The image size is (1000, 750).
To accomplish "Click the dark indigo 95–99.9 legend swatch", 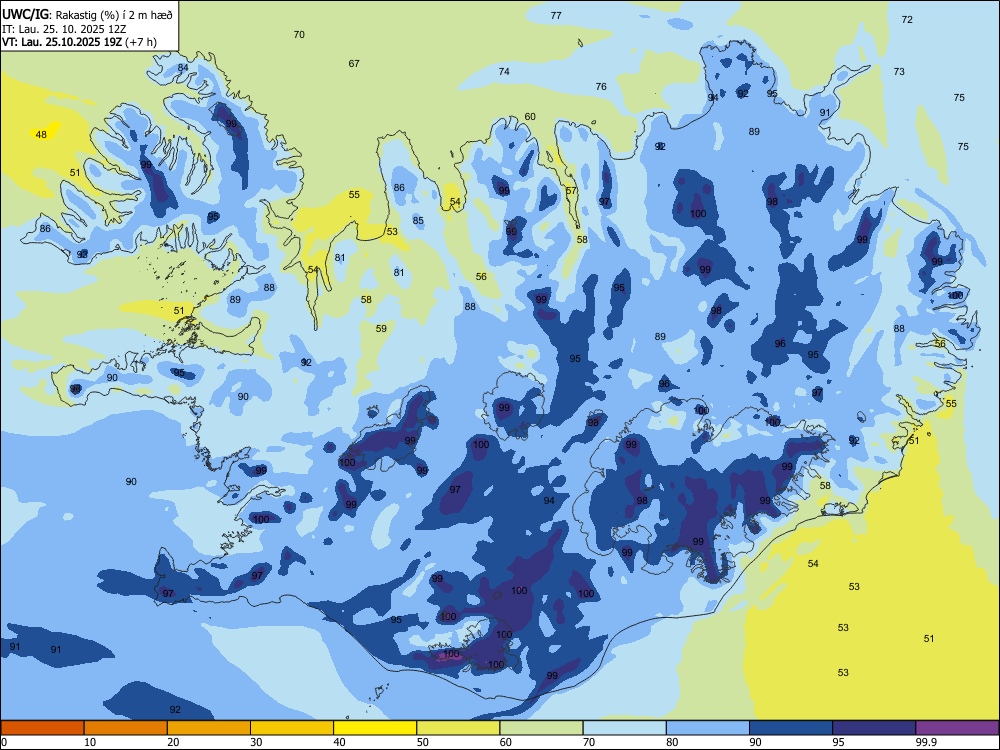I will (x=874, y=728).
